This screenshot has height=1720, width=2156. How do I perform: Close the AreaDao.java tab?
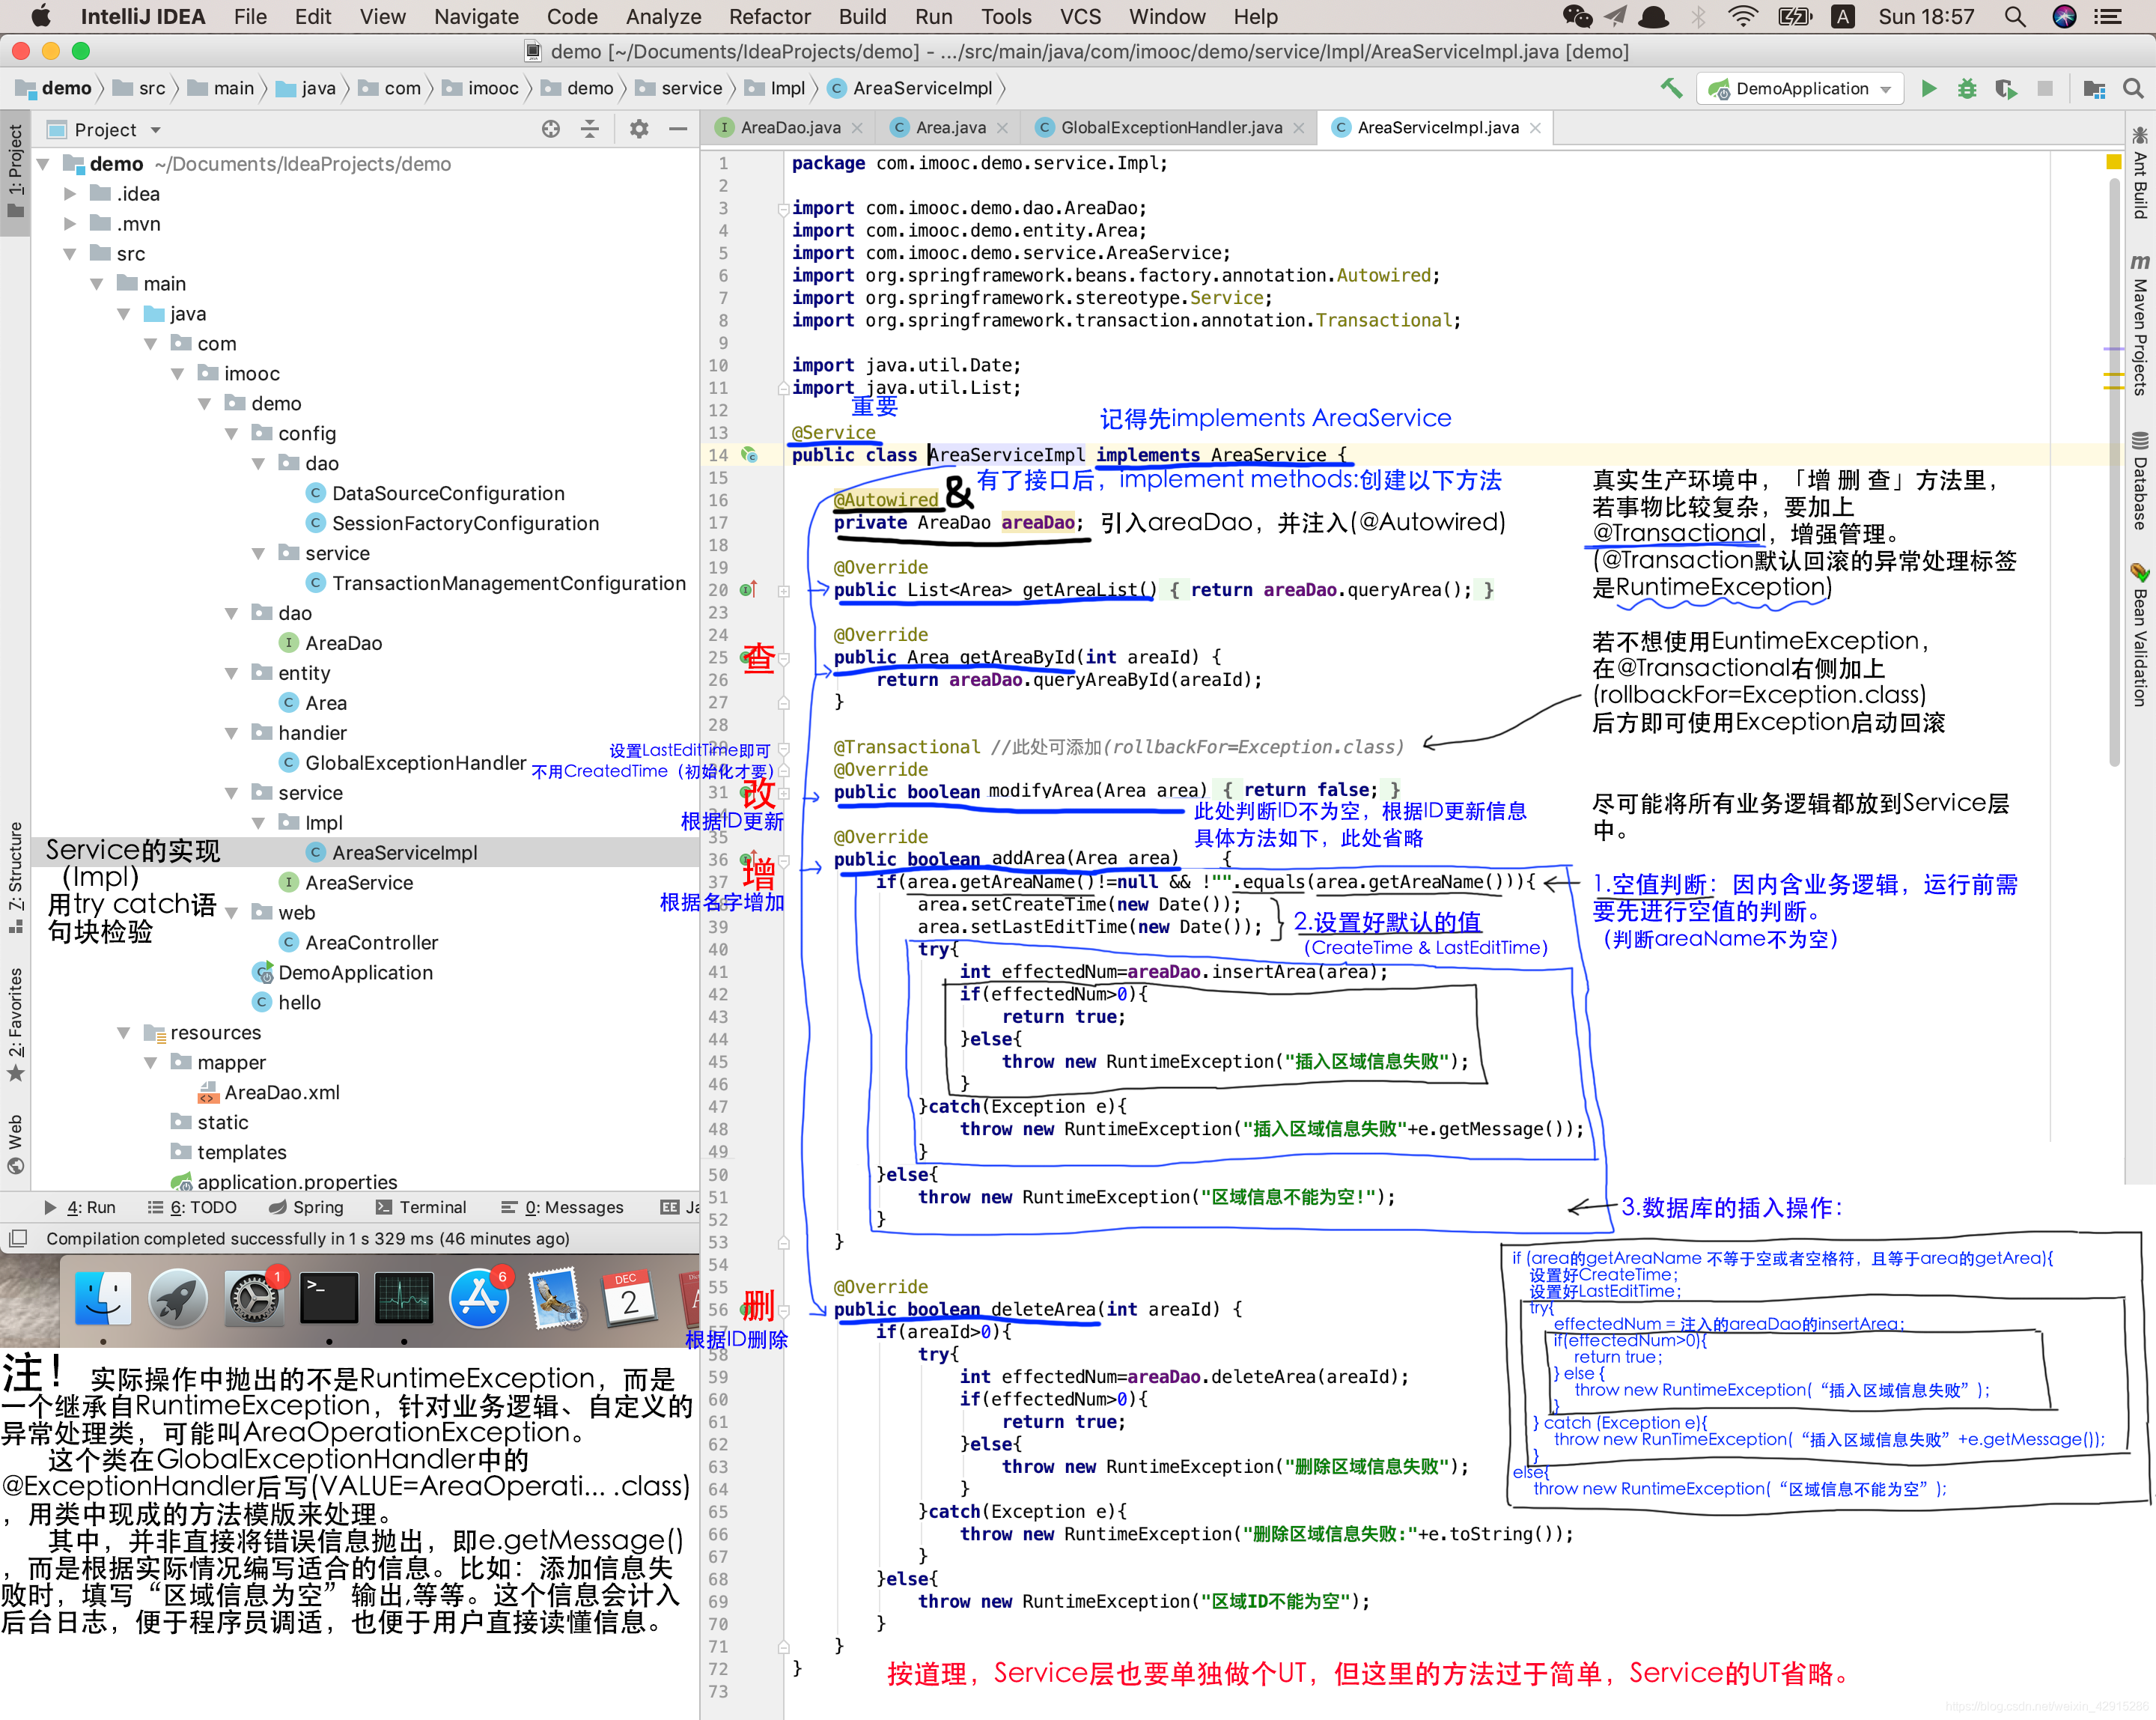click(857, 128)
